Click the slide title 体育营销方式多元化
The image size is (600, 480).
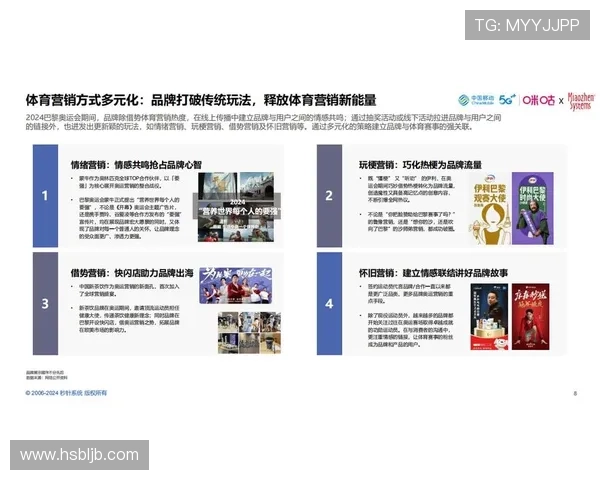click(201, 100)
